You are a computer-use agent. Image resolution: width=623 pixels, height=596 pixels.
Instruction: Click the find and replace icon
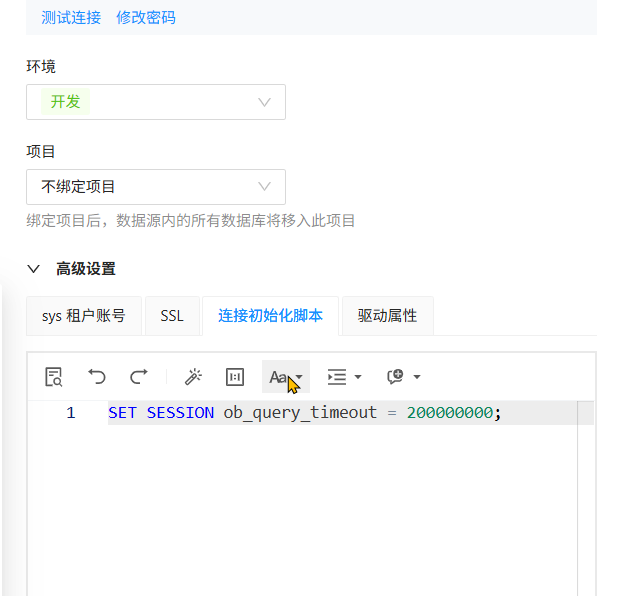pos(53,377)
